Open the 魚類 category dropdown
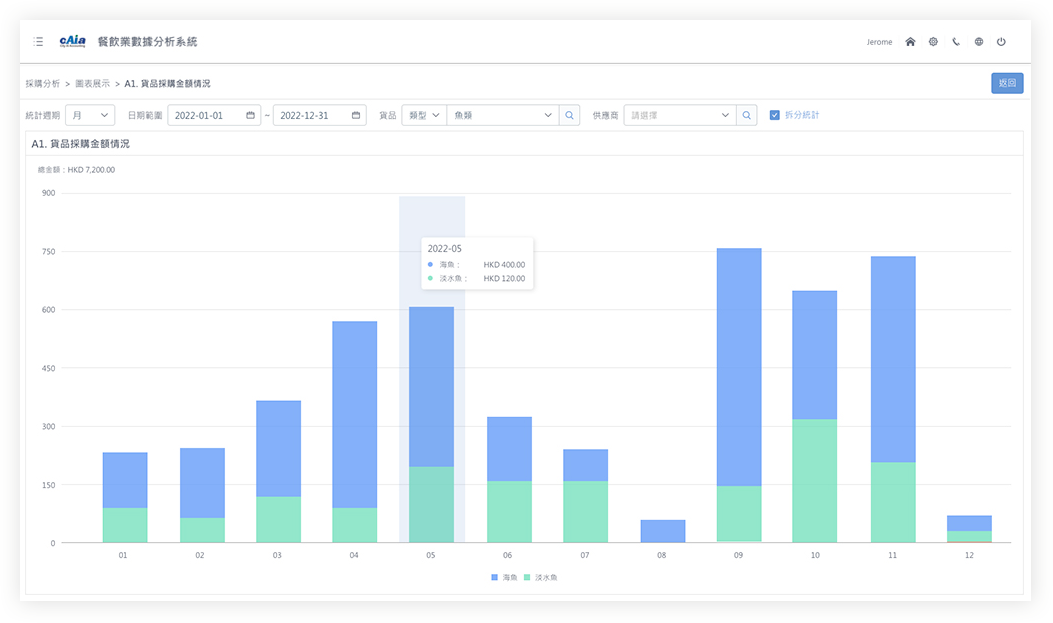Screen dimensions: 1053x623 pyautogui.click(x=502, y=115)
